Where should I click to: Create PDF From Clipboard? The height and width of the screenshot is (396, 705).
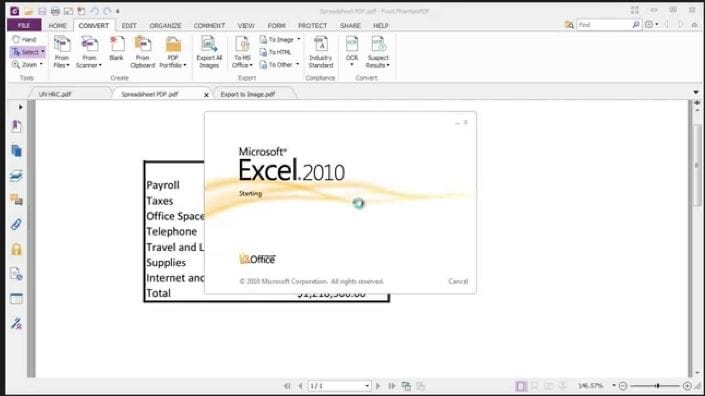pos(143,52)
